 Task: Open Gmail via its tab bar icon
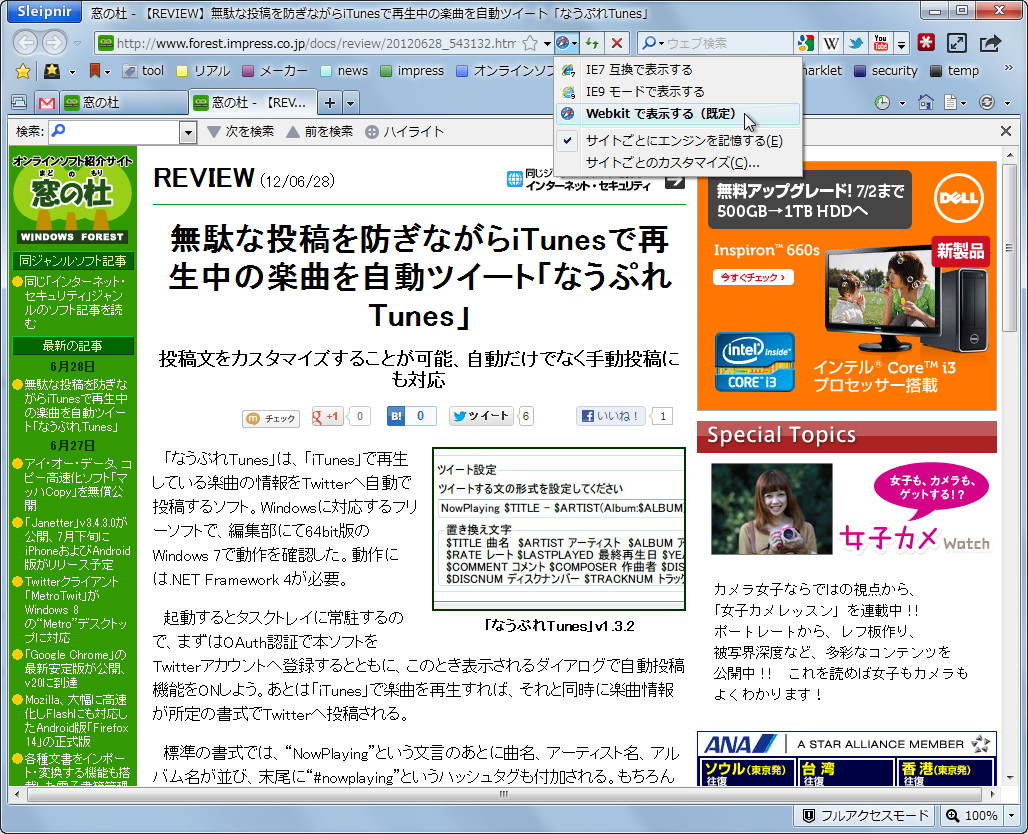point(46,102)
